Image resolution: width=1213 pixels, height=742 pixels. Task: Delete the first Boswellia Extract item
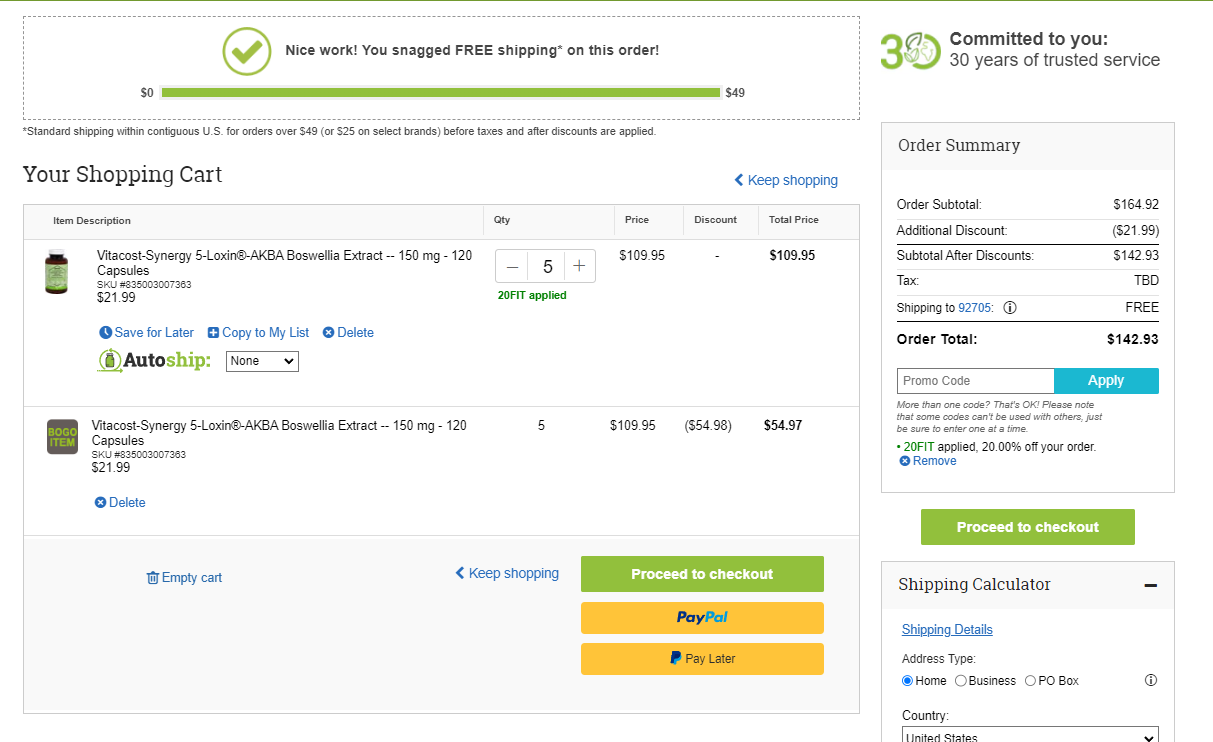(348, 333)
